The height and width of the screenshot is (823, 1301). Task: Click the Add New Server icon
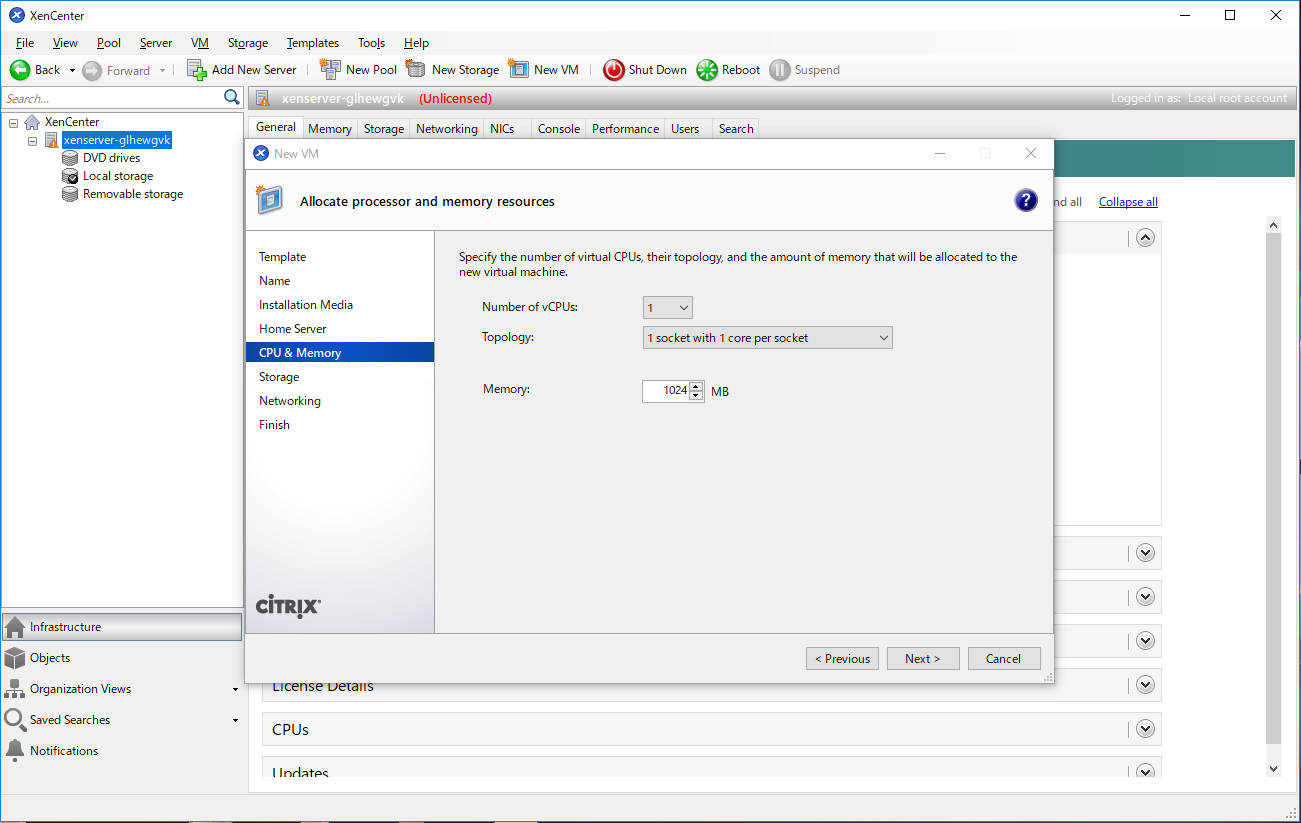click(197, 70)
